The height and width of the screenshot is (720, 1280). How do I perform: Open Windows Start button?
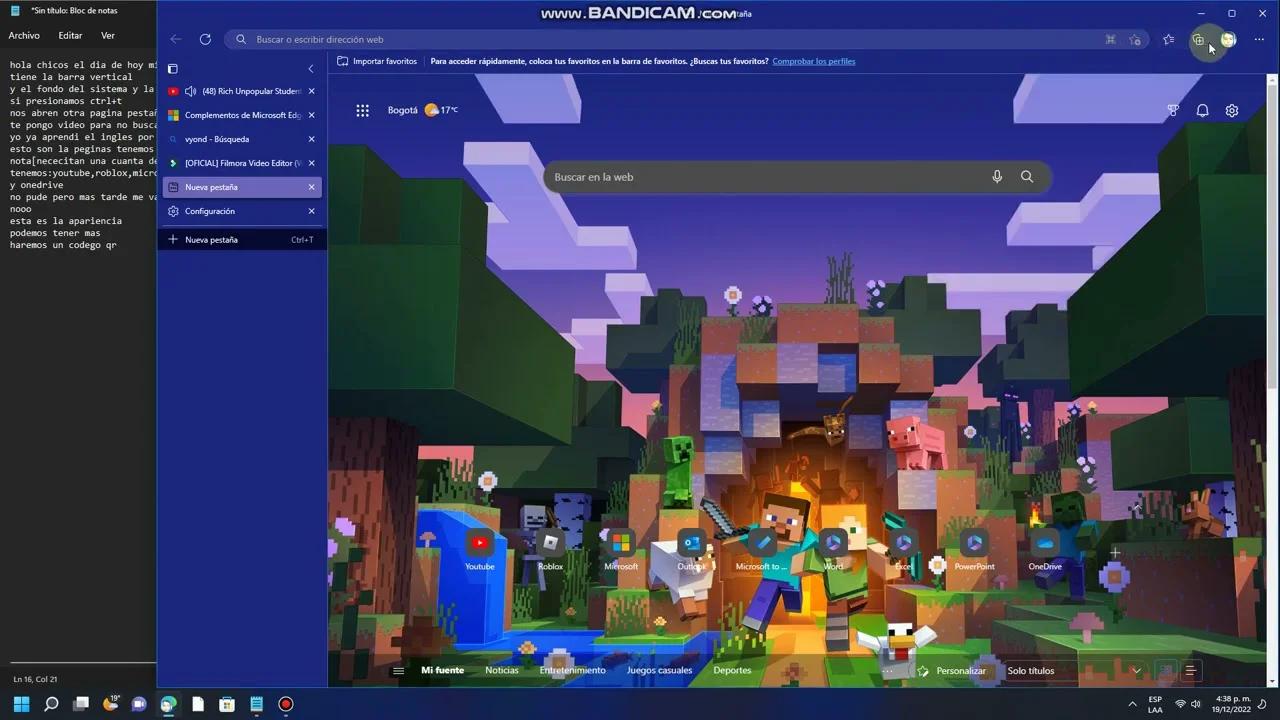[x=21, y=704]
